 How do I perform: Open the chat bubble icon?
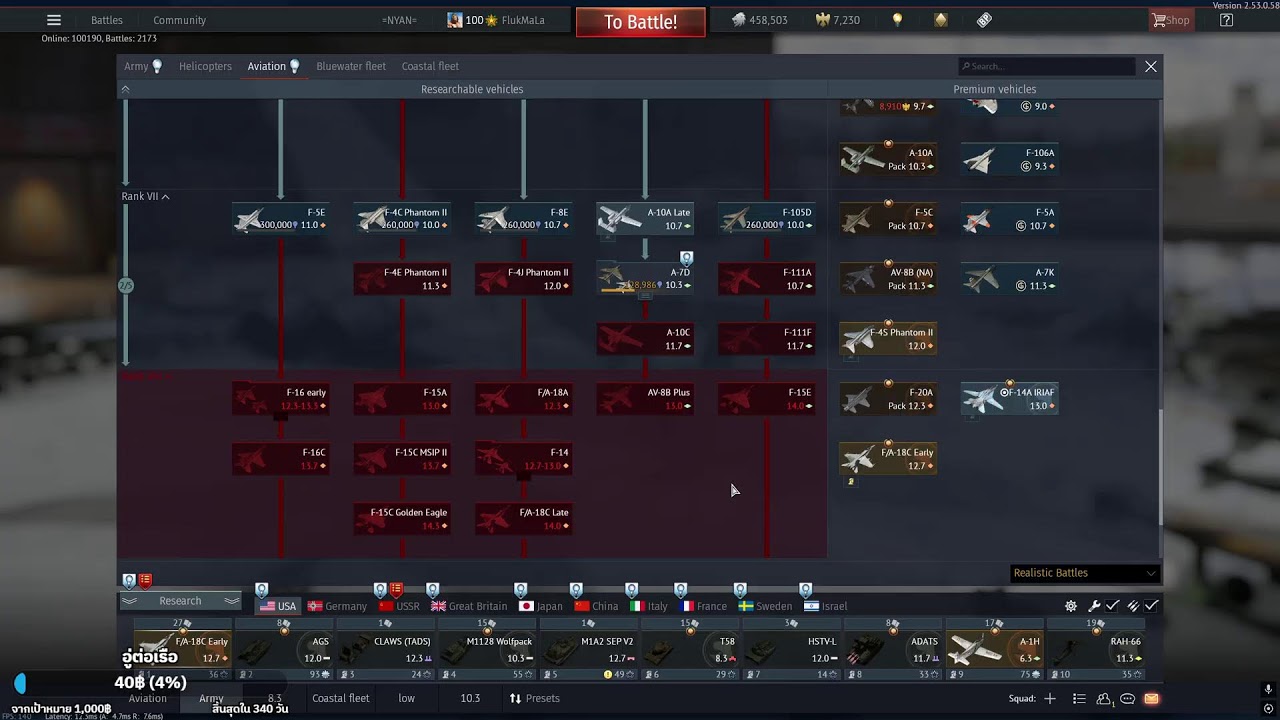1127,698
